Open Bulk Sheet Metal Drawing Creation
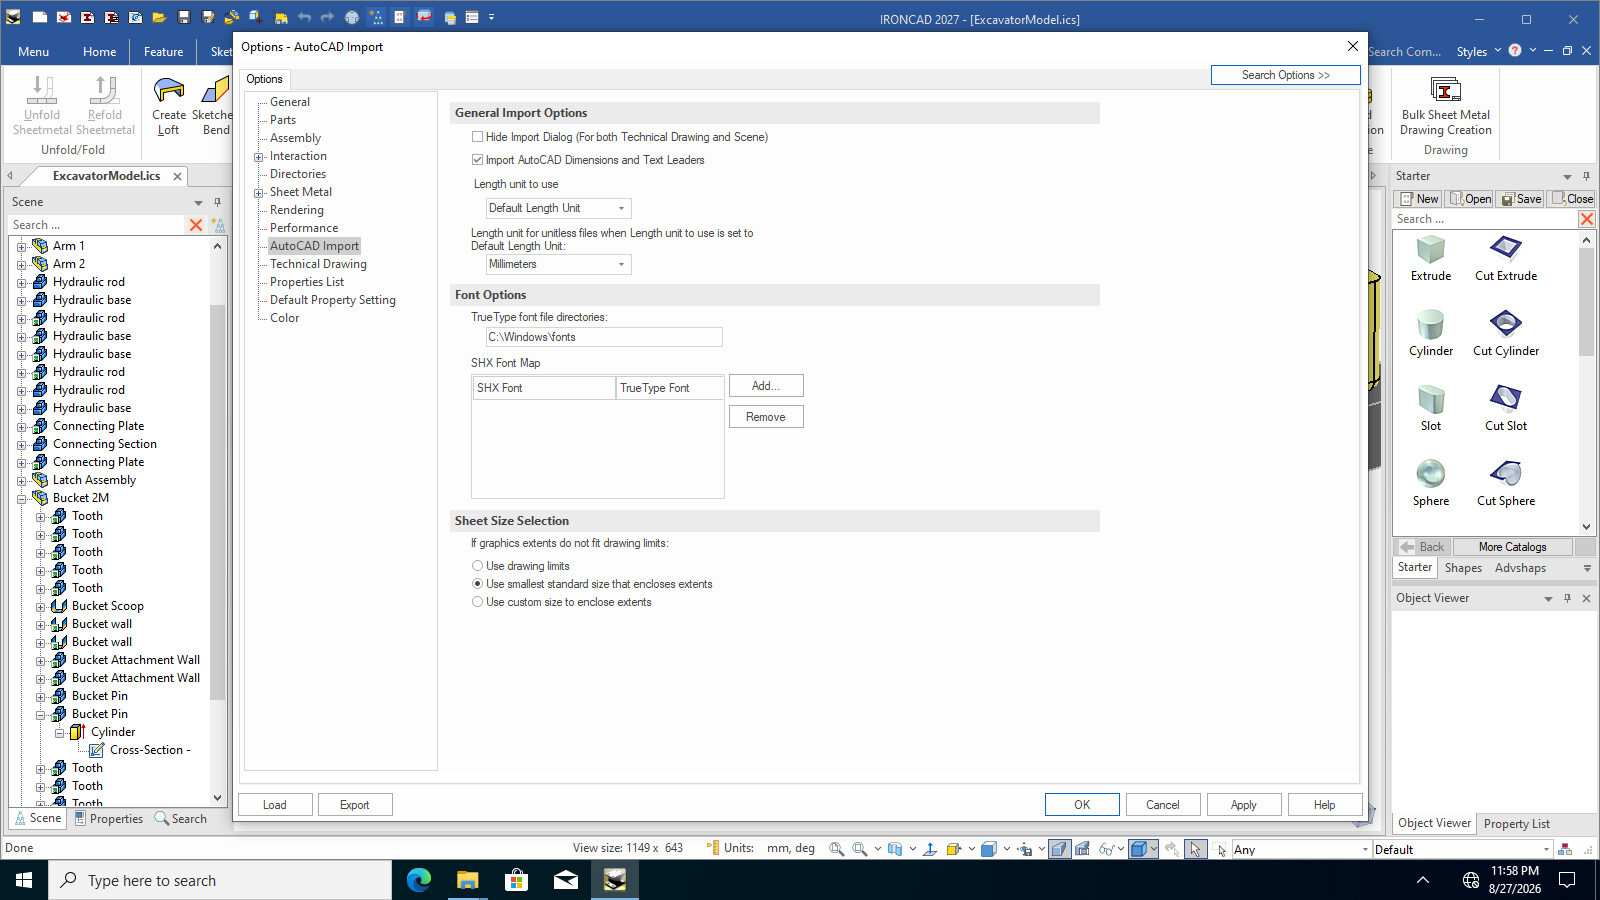 tap(1445, 107)
